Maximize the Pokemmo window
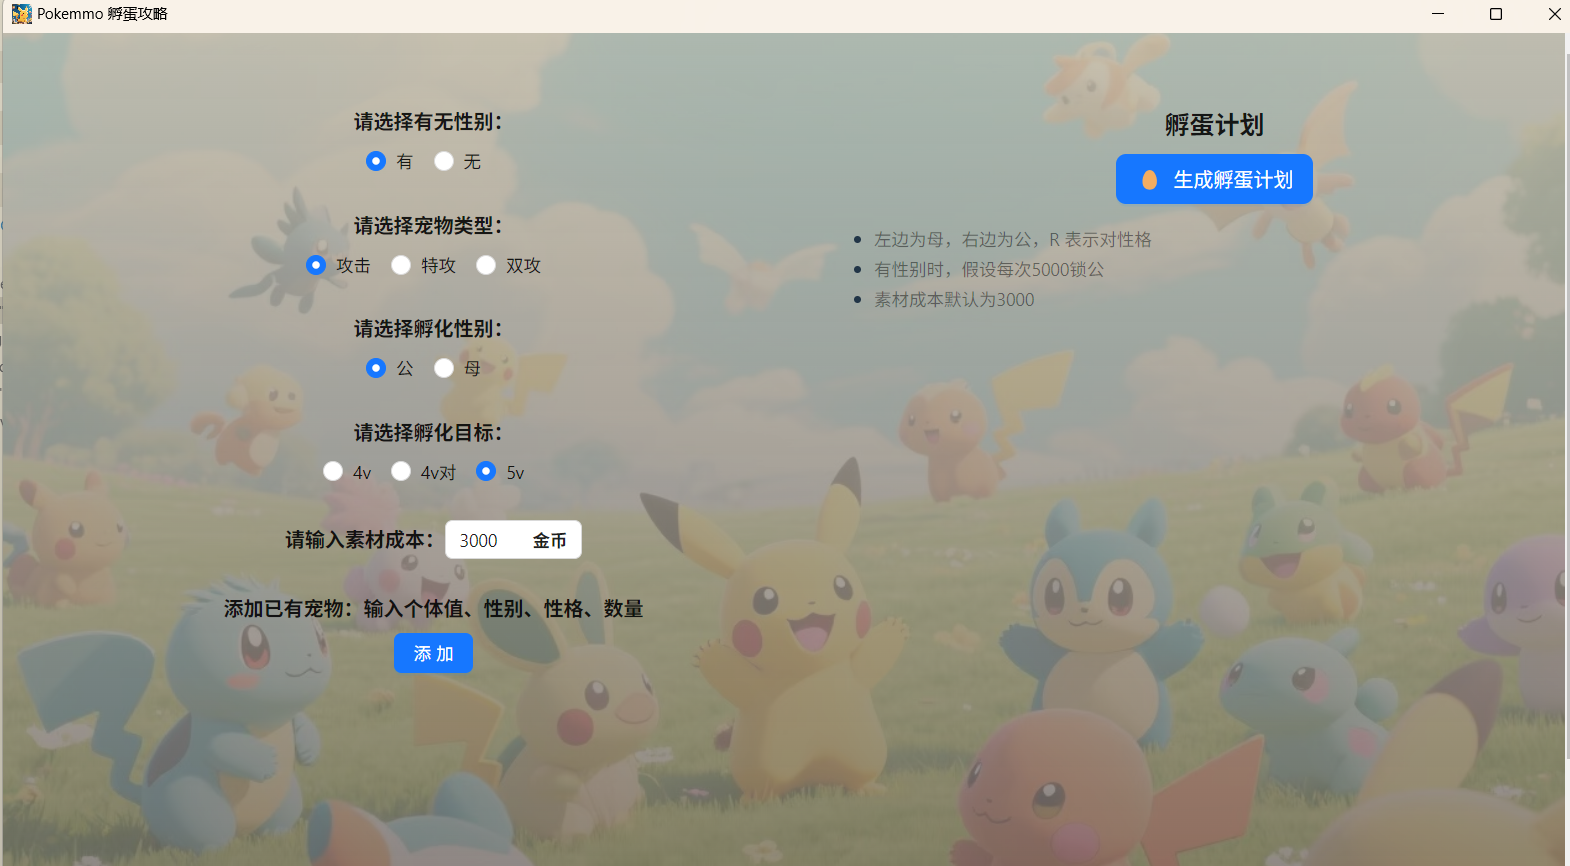 point(1496,14)
